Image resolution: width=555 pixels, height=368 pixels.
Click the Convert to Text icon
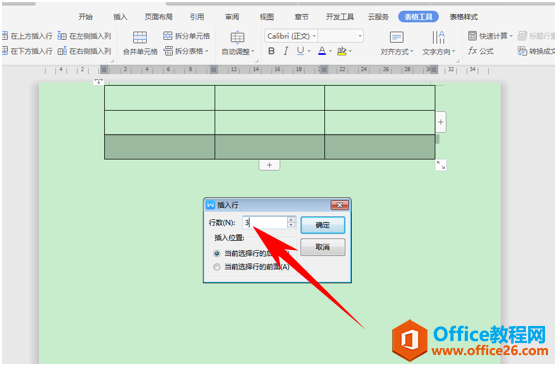(522, 51)
